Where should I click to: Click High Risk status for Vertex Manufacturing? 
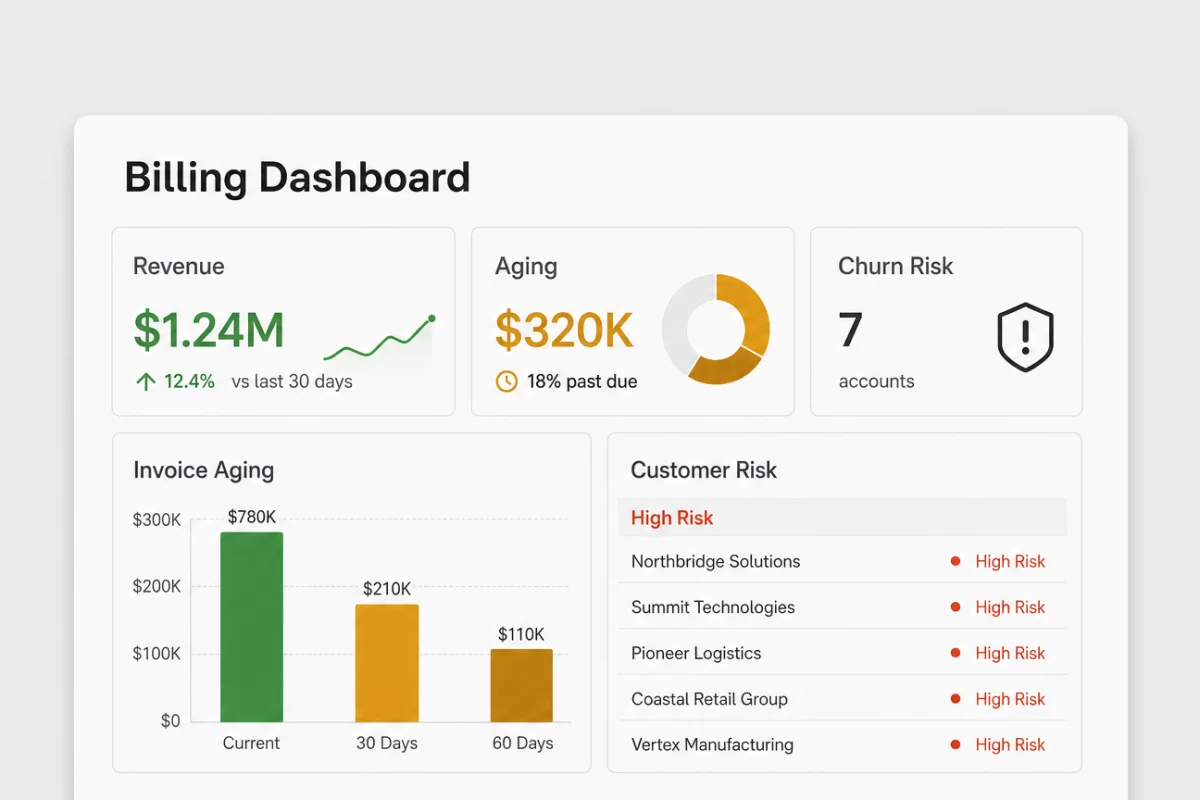(x=1010, y=744)
